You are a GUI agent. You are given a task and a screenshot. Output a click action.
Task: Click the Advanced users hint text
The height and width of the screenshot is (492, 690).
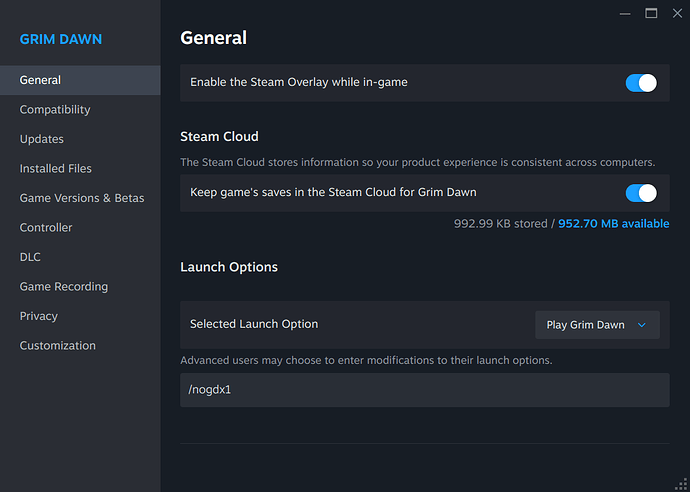(366, 360)
